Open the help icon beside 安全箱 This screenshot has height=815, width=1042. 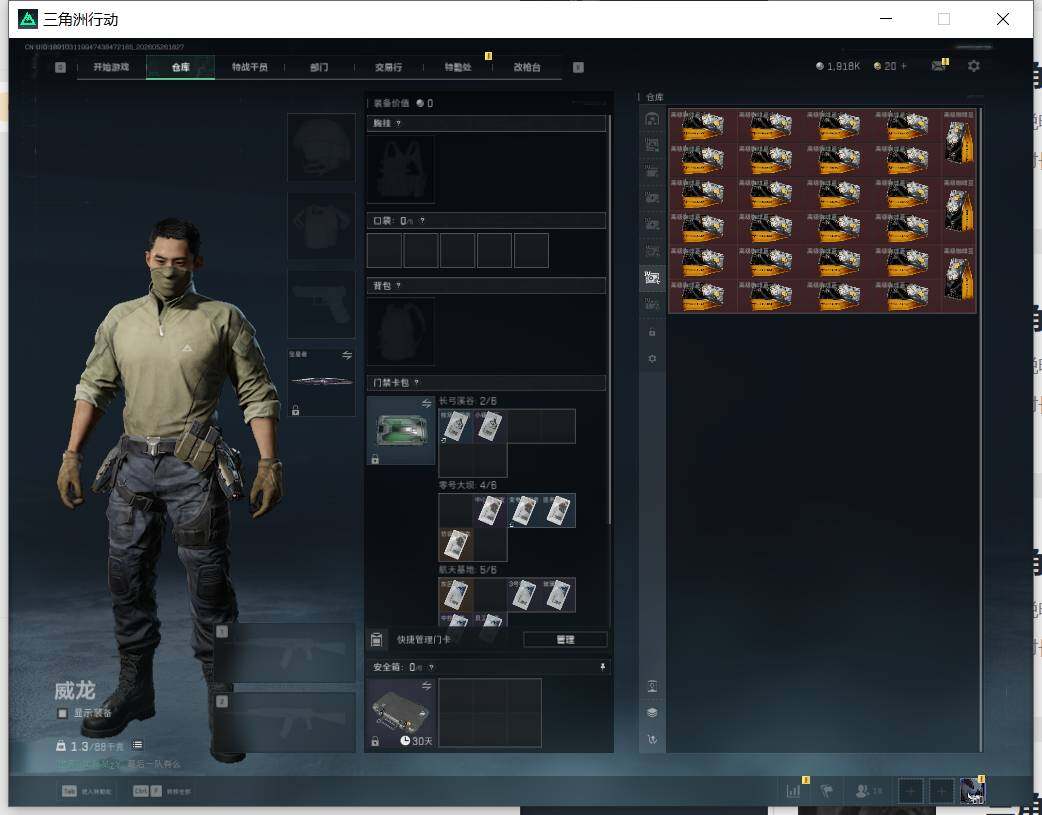[431, 667]
